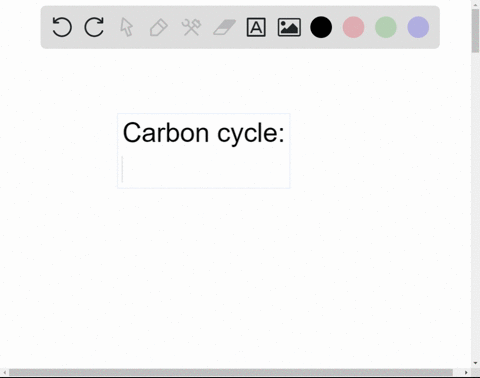This screenshot has width=480, height=378.
Task: Click the 'Carbon cycle:' text
Action: [203, 133]
